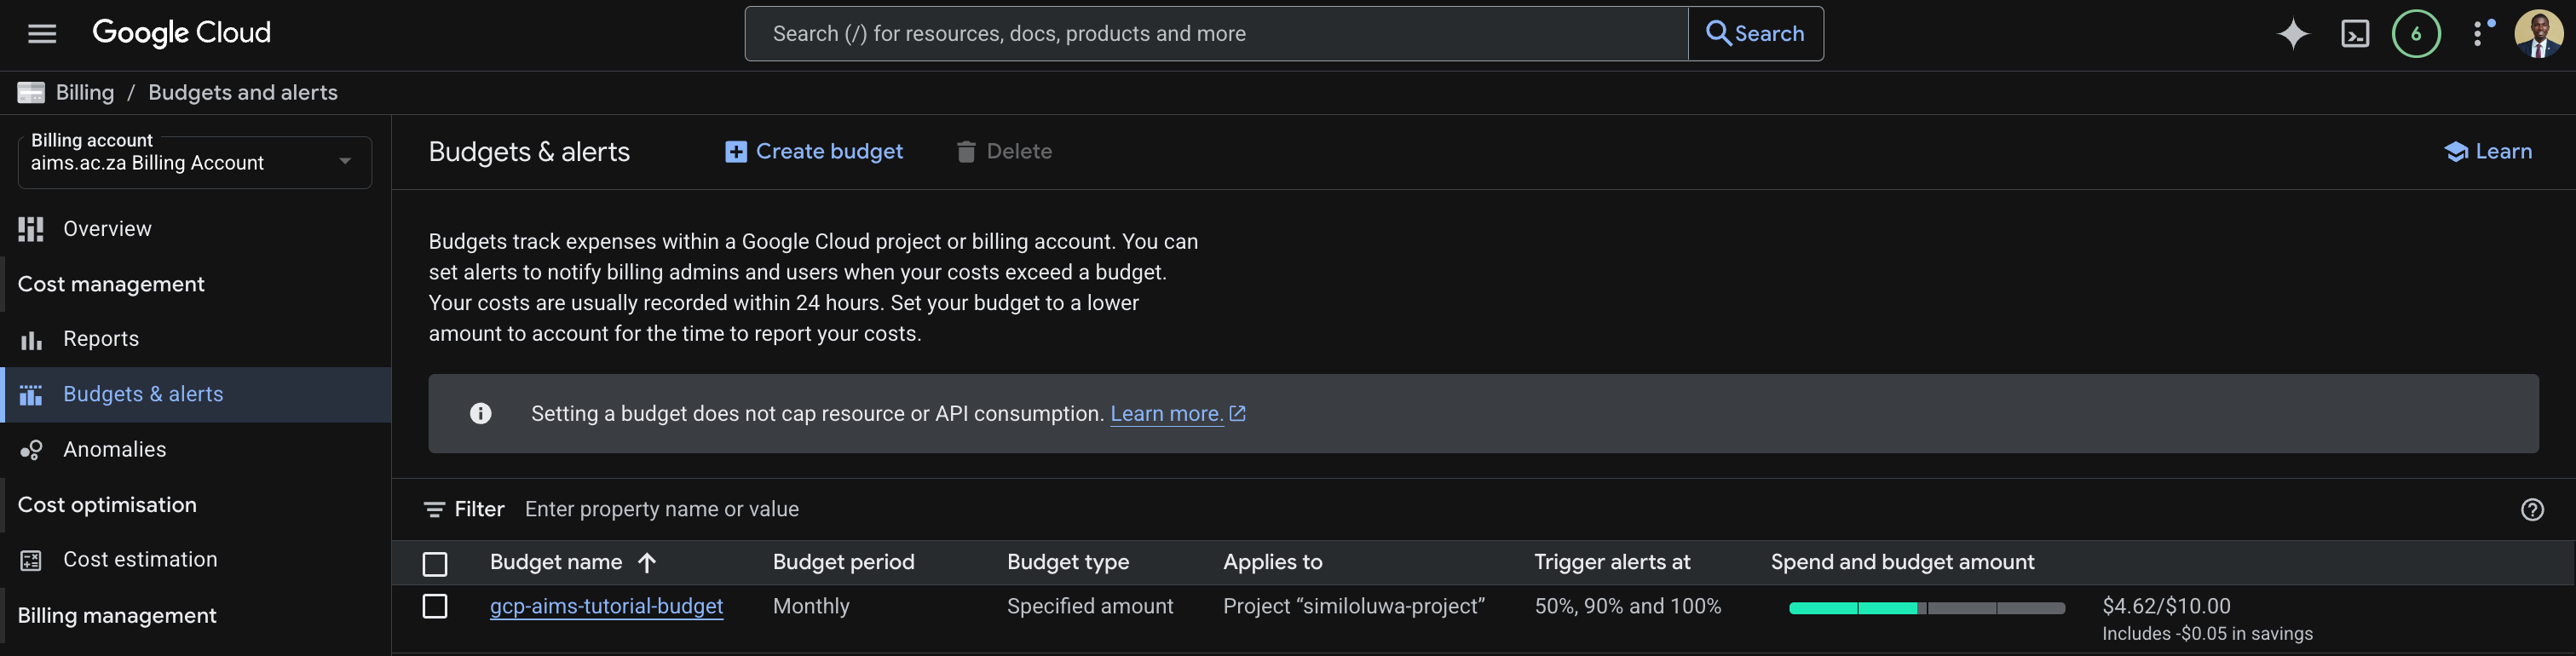
Task: Open the Learn panel button
Action: click(2488, 152)
